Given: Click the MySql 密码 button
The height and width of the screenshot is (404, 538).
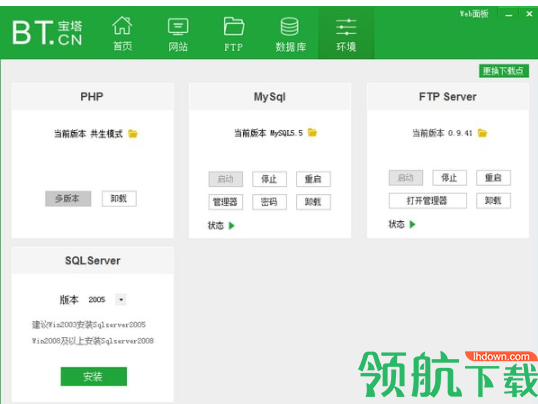Looking at the screenshot, I should 269,202.
